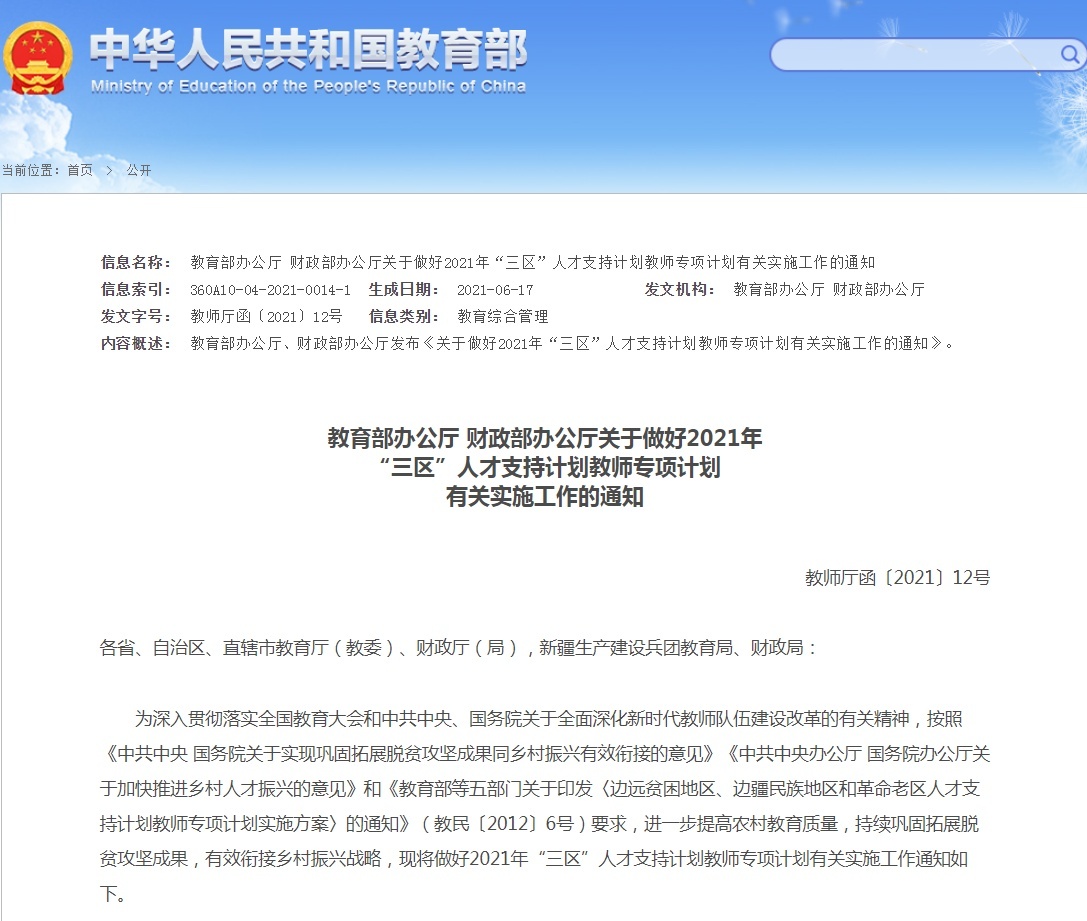Image resolution: width=1087 pixels, height=921 pixels.
Task: Click the 当前位置 breadcrumb label
Action: tap(31, 170)
